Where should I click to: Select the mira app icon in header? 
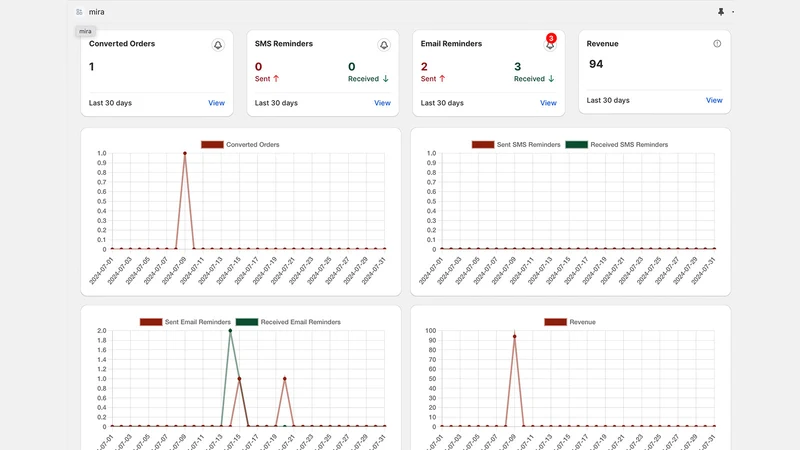tap(79, 12)
